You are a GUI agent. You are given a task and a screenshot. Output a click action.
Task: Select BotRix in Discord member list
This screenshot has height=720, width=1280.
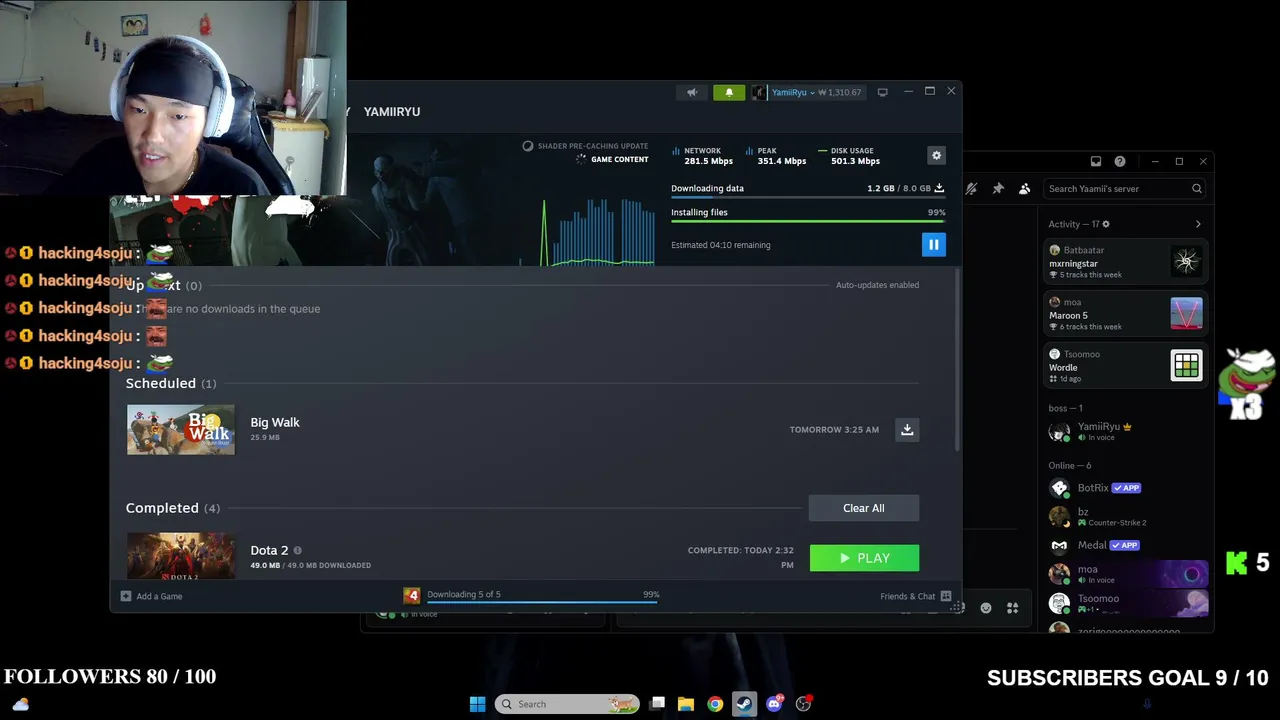[1125, 488]
